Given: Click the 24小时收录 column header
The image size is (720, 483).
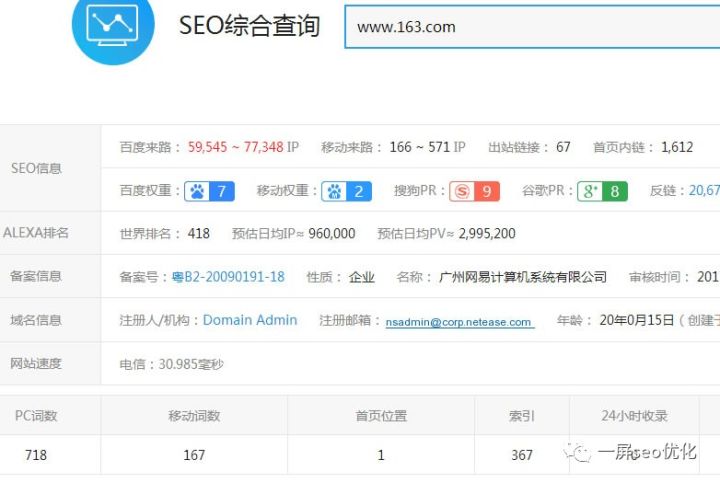Looking at the screenshot, I should click(x=634, y=416).
